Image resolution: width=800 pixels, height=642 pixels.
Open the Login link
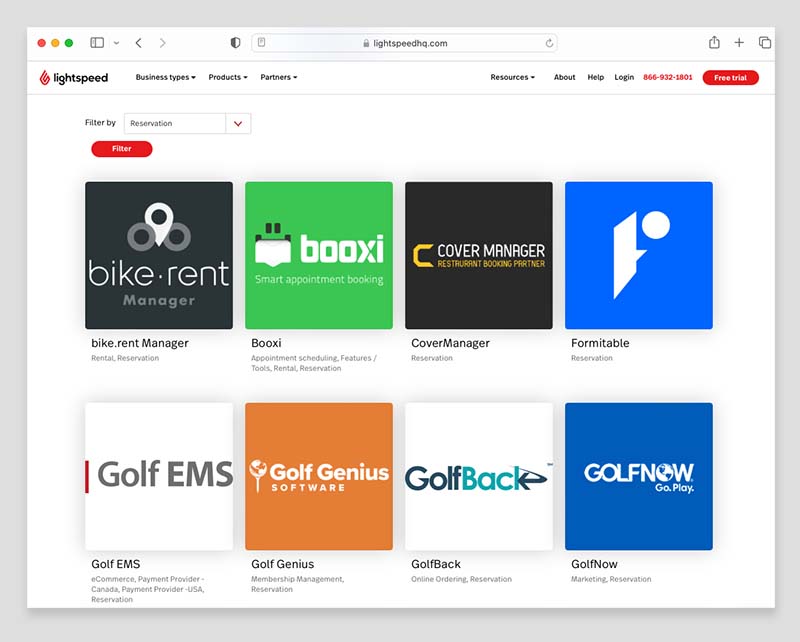[x=624, y=77]
